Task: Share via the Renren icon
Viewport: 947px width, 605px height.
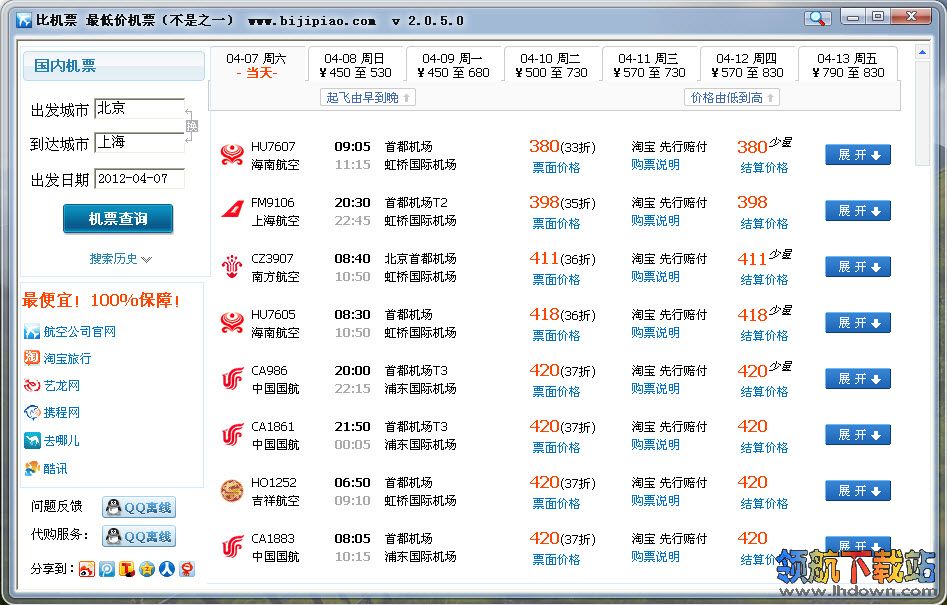Action: [x=167, y=569]
